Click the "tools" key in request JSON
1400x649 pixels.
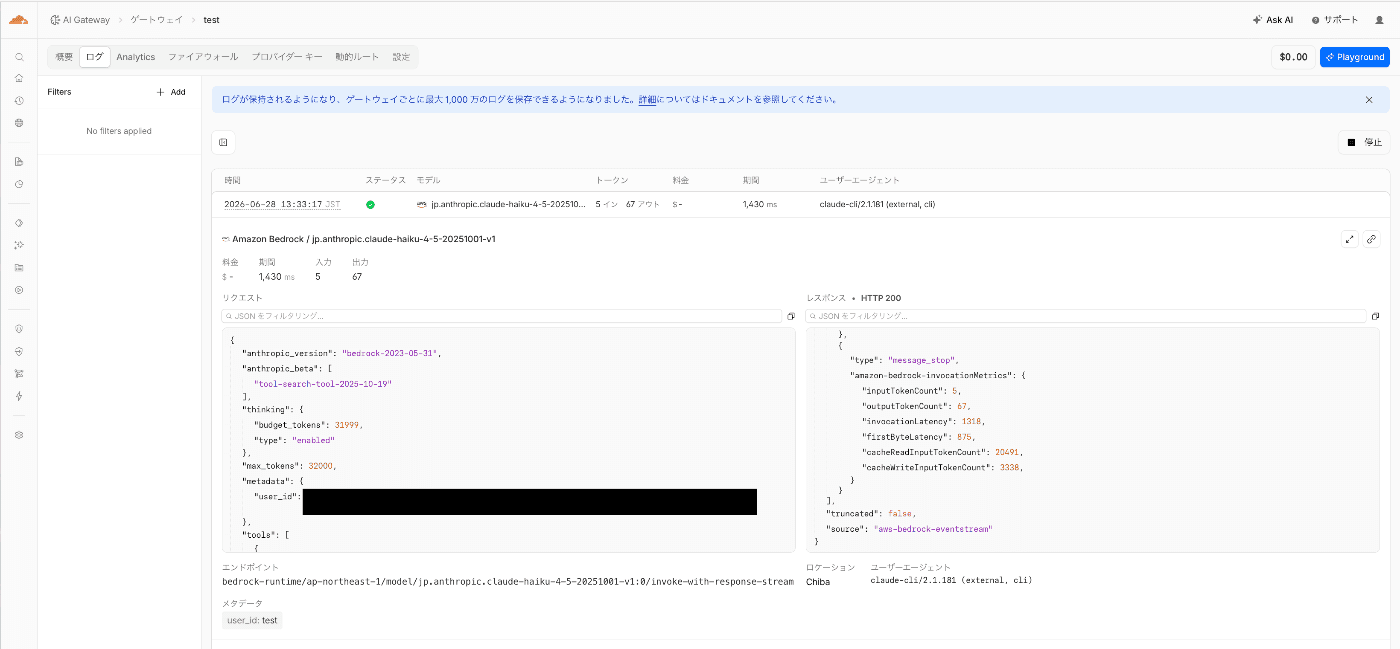[x=258, y=535]
